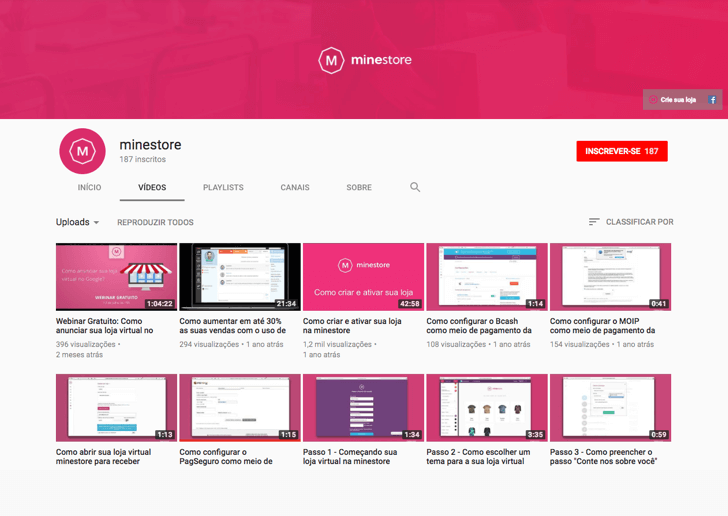Click Reproduzir todos
The width and height of the screenshot is (728, 516).
(156, 222)
